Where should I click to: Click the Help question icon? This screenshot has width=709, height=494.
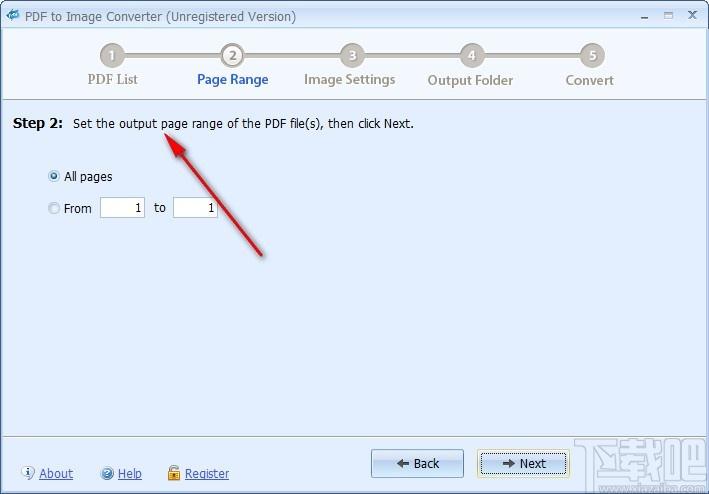[107, 473]
